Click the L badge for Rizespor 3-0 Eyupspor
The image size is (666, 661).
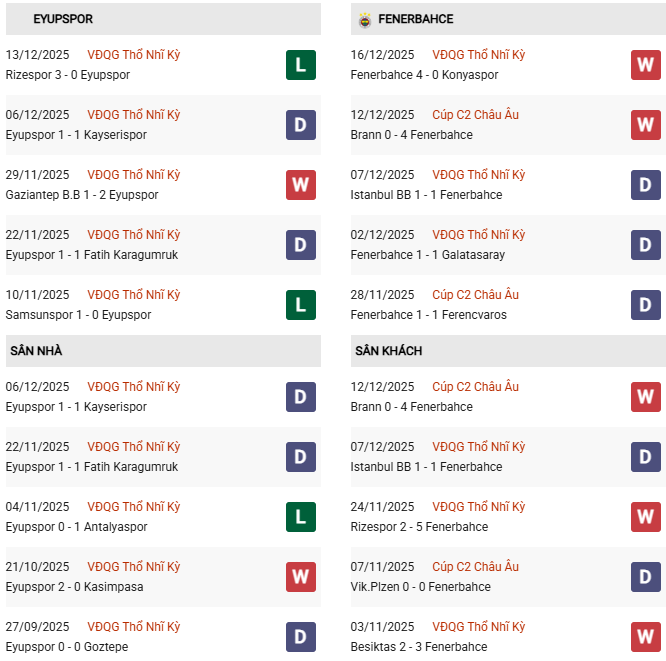[300, 65]
